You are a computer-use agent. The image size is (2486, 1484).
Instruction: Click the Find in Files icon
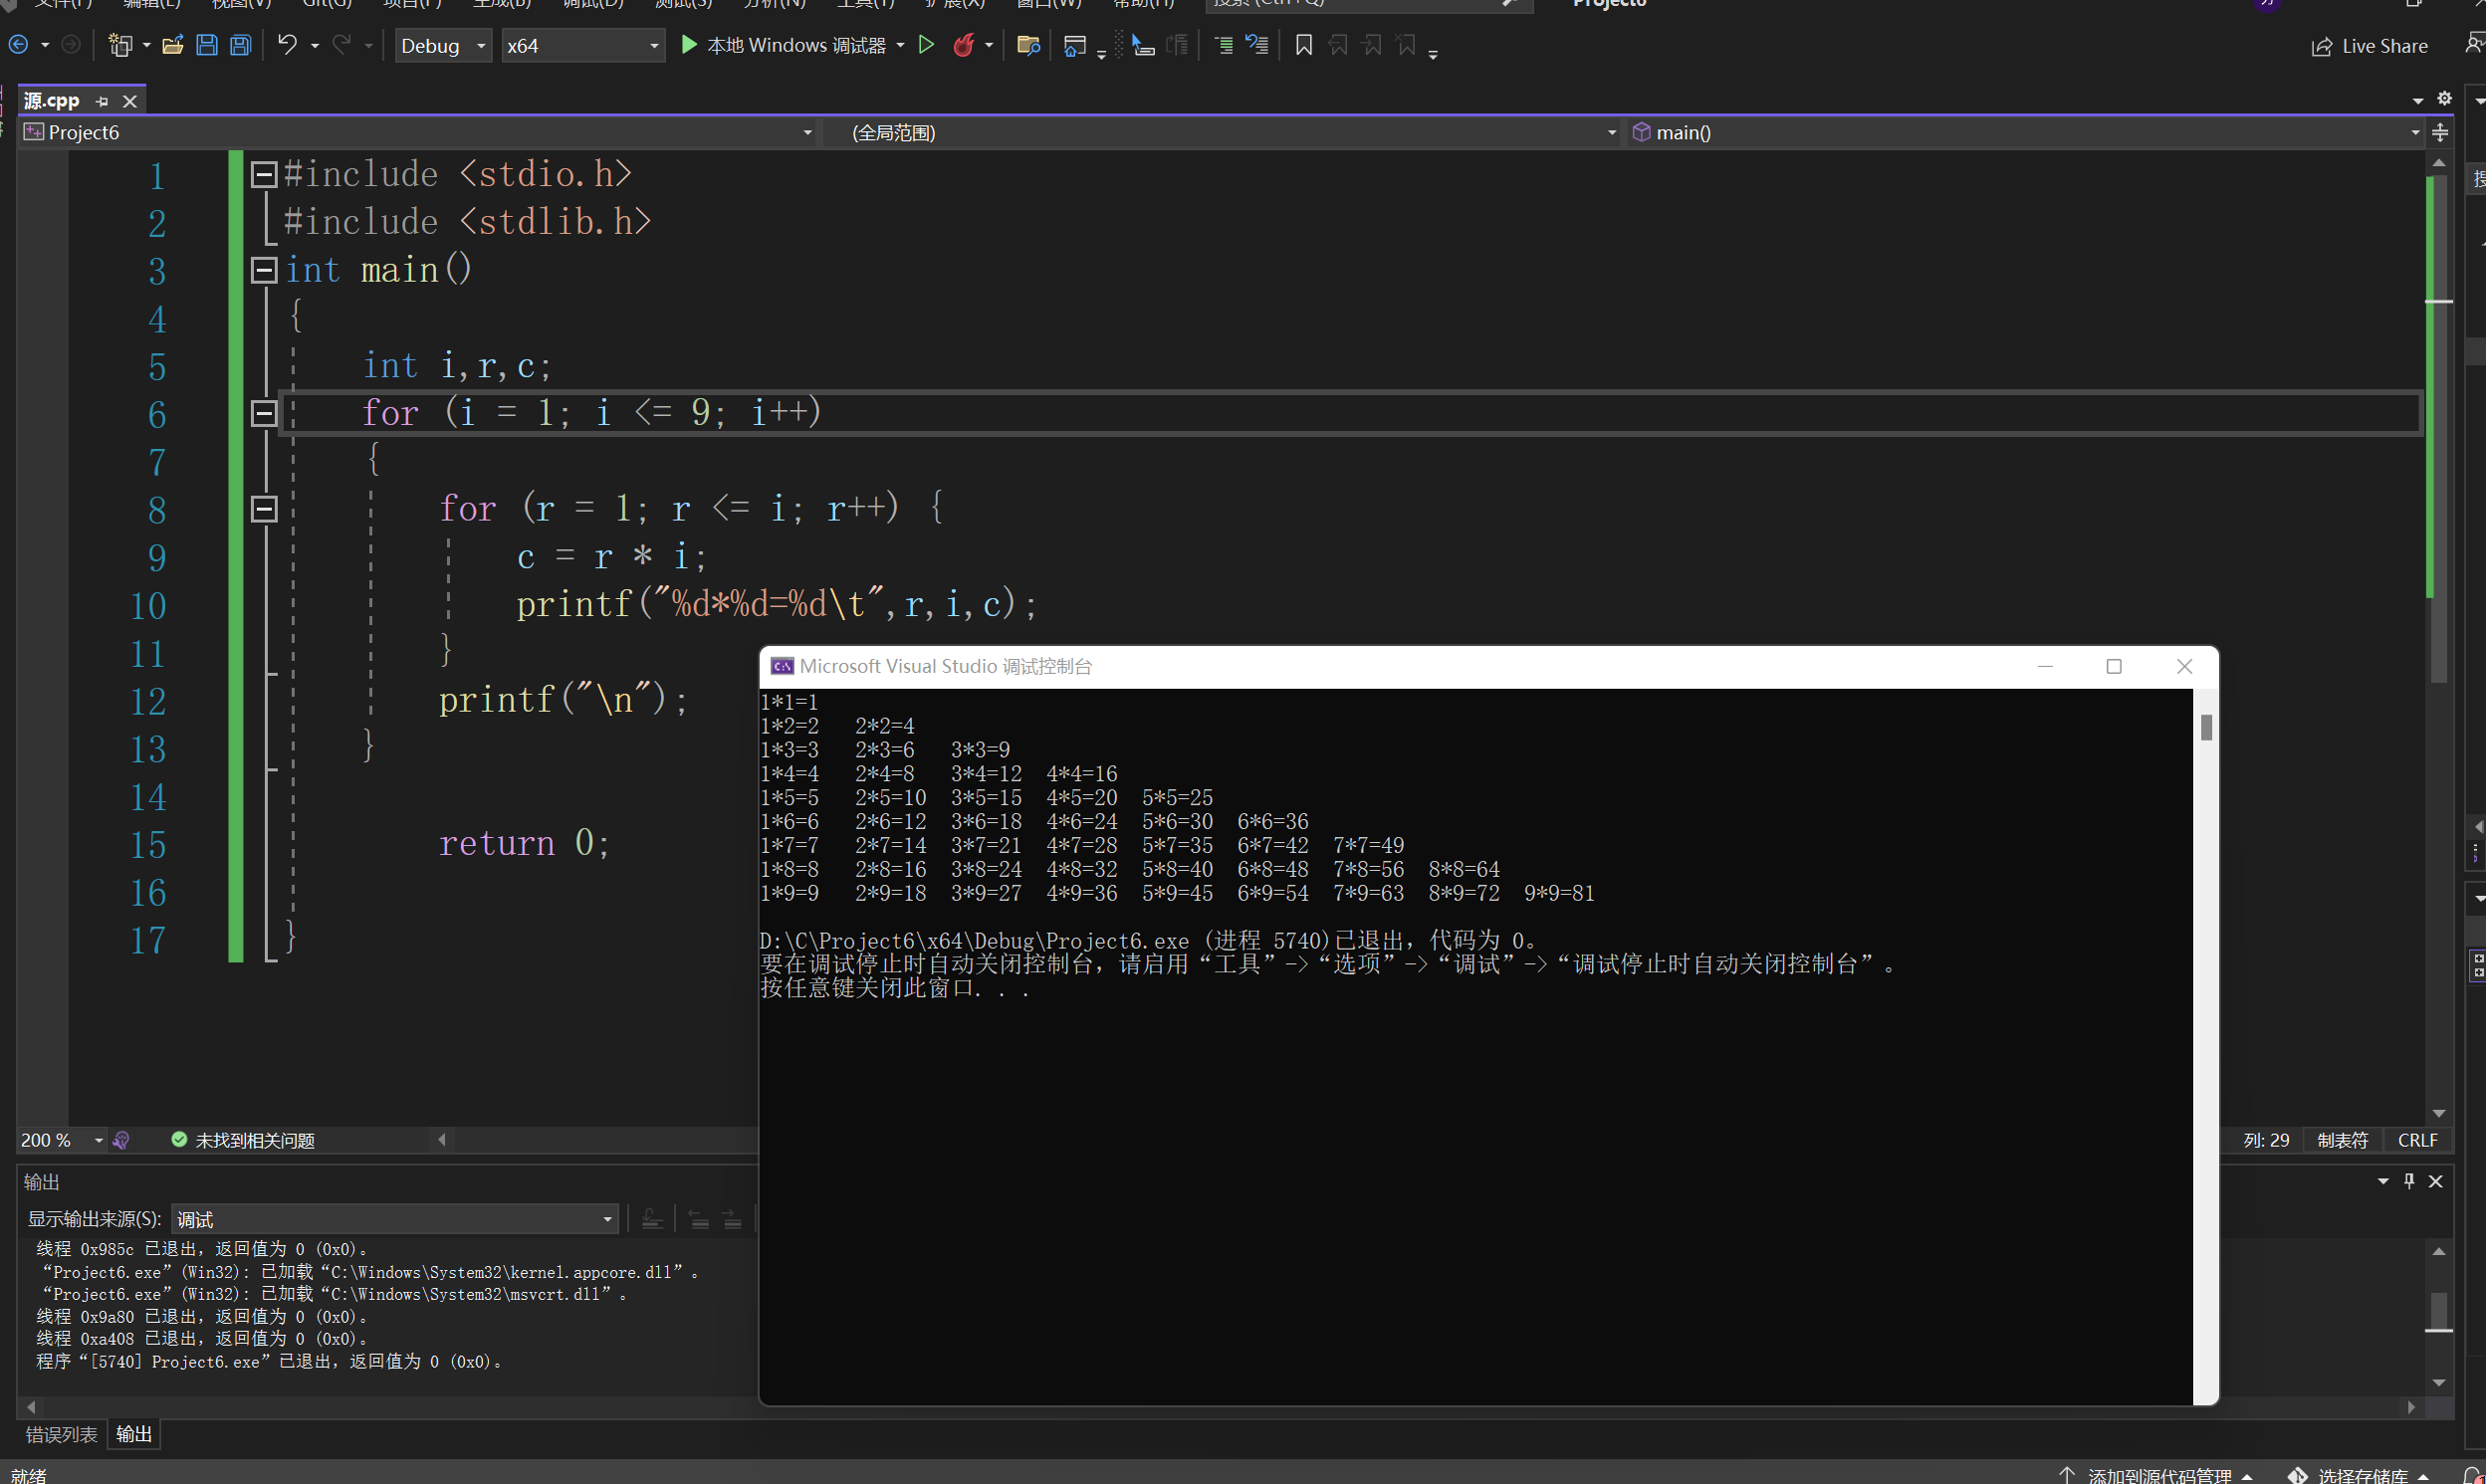[1028, 45]
